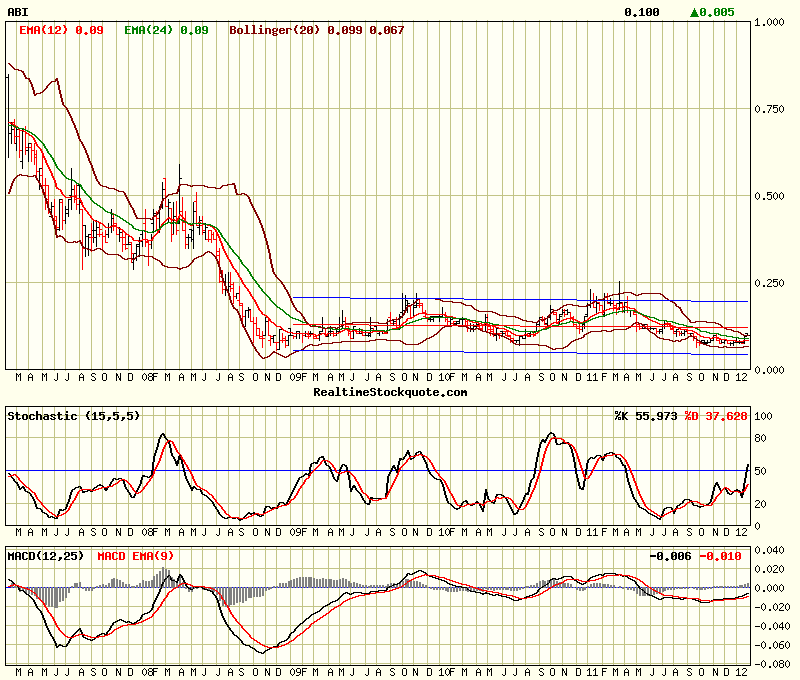Click the 0.100 last price at top

pos(641,12)
